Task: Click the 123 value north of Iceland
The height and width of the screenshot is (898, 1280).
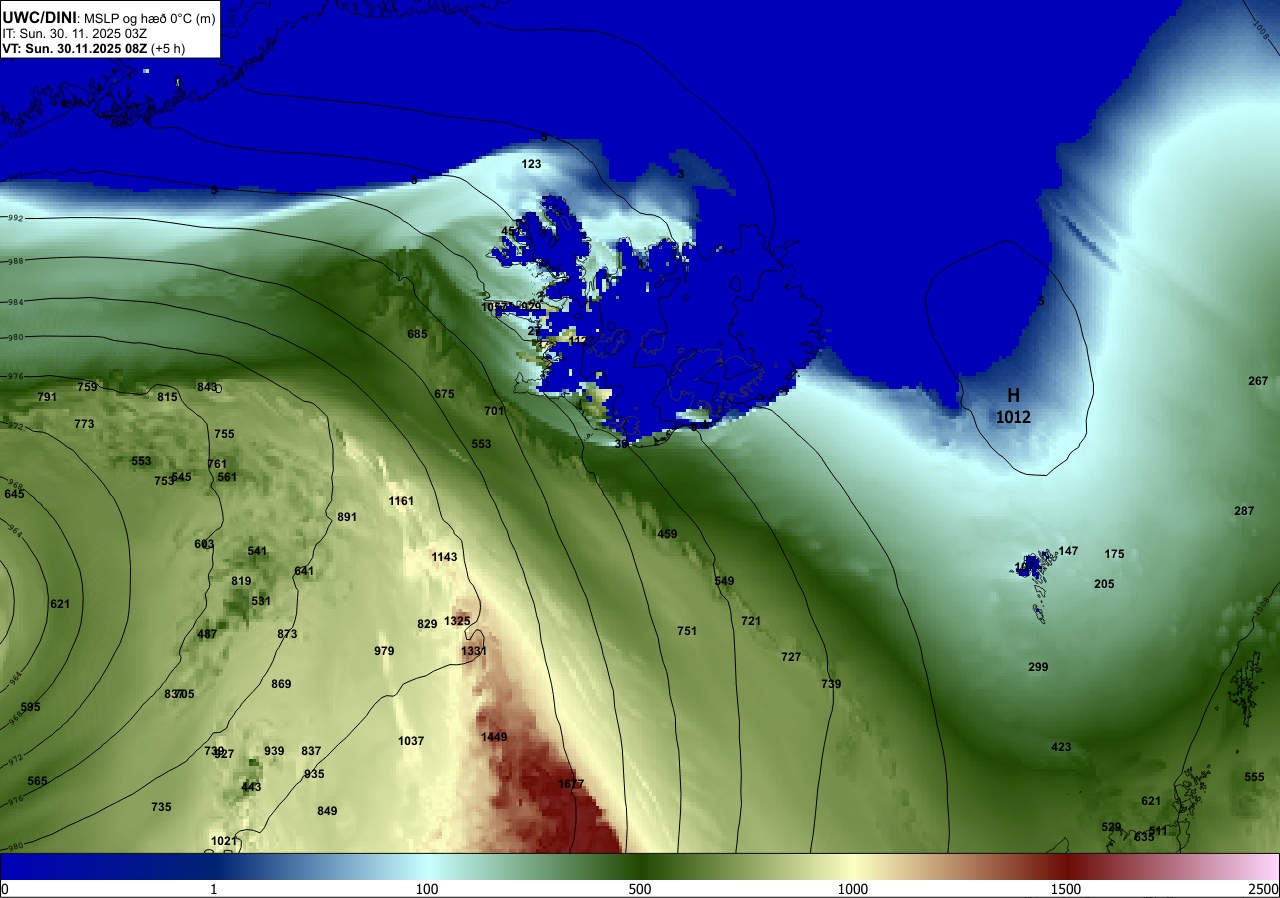Action: point(531,164)
